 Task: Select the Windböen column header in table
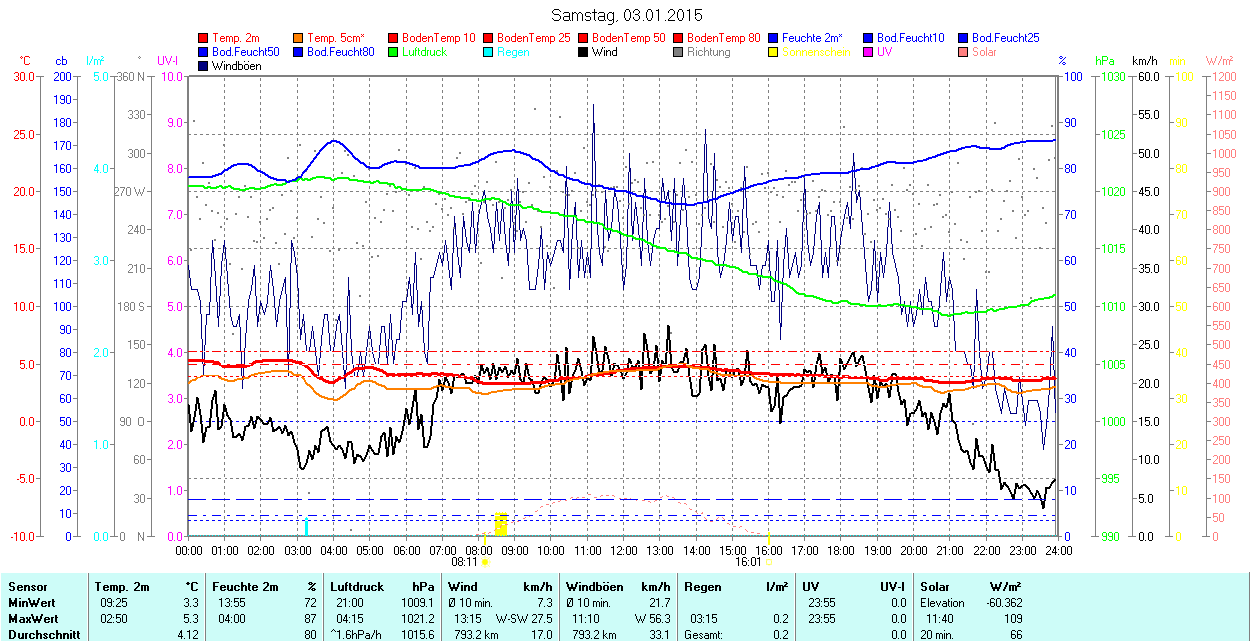[594, 587]
